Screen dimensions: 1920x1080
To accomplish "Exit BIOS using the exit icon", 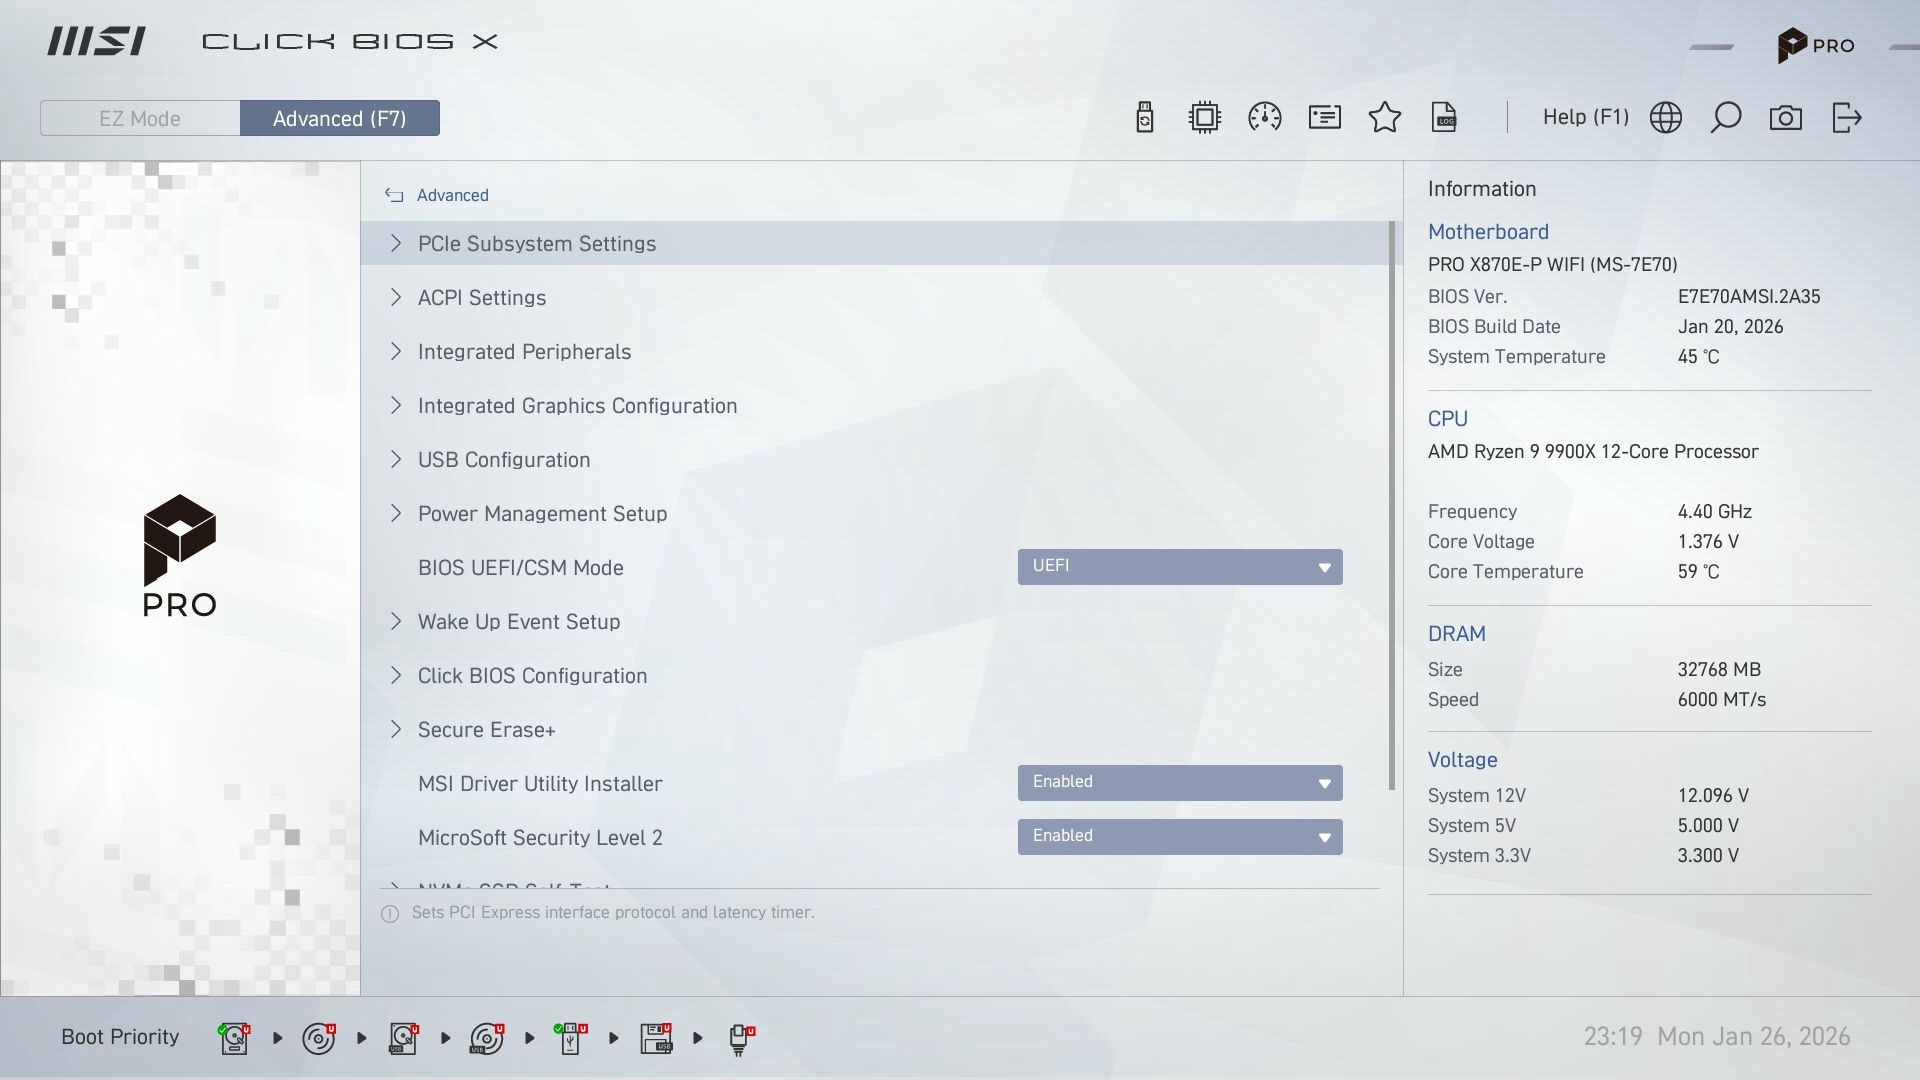I will pyautogui.click(x=1847, y=117).
